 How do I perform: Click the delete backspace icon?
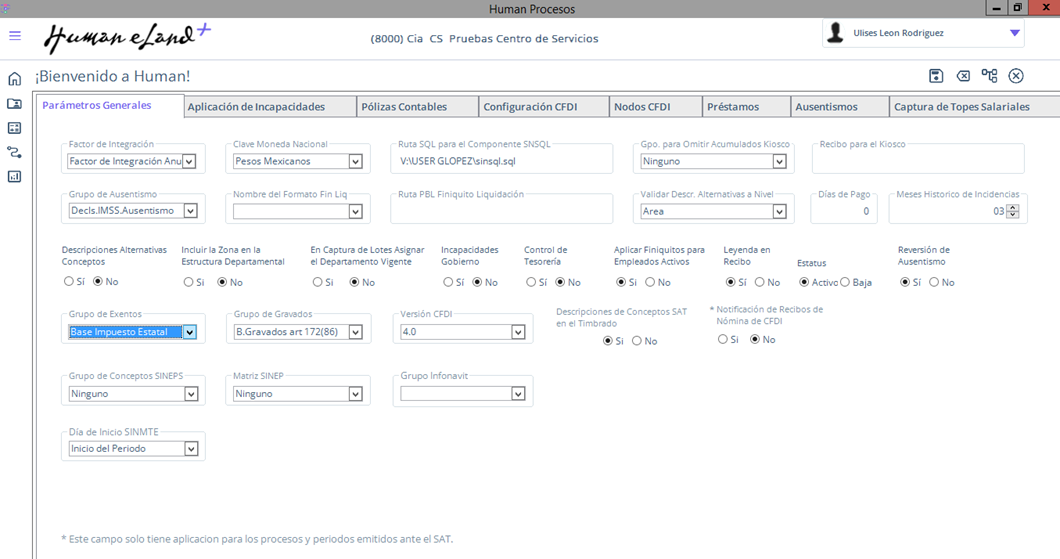tap(963, 76)
